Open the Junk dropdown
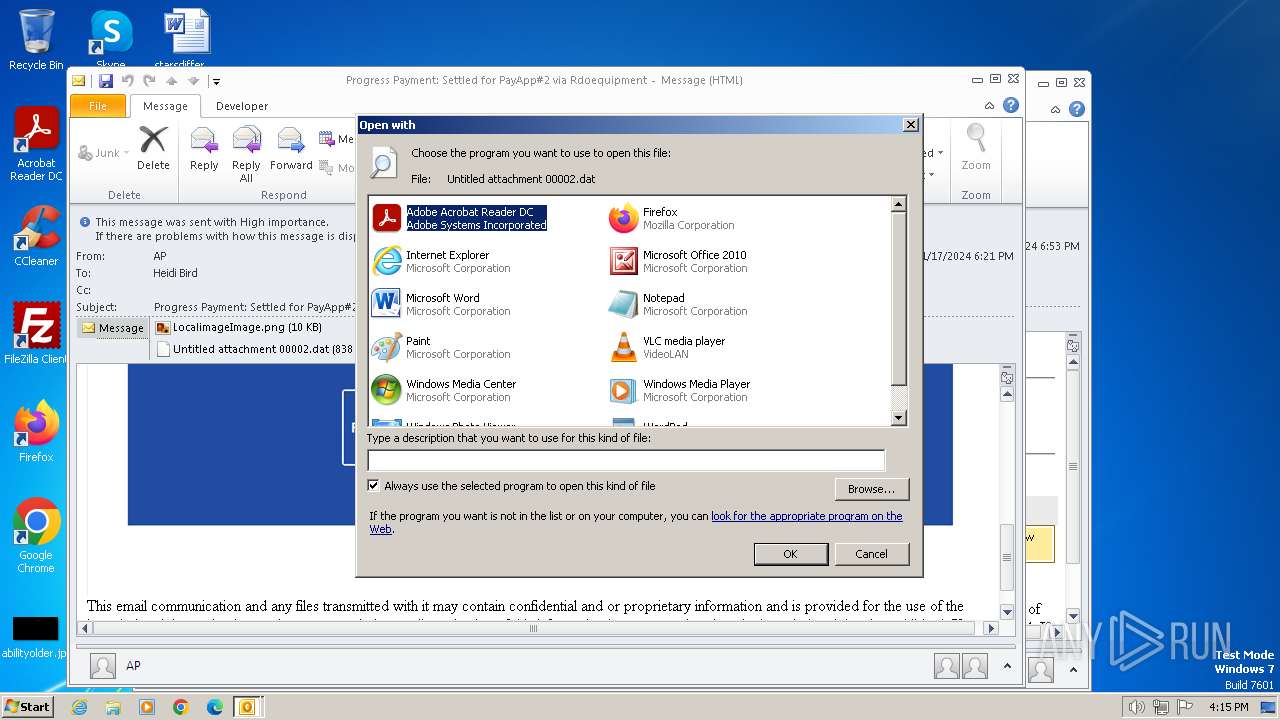This screenshot has height=720, width=1280. point(104,153)
